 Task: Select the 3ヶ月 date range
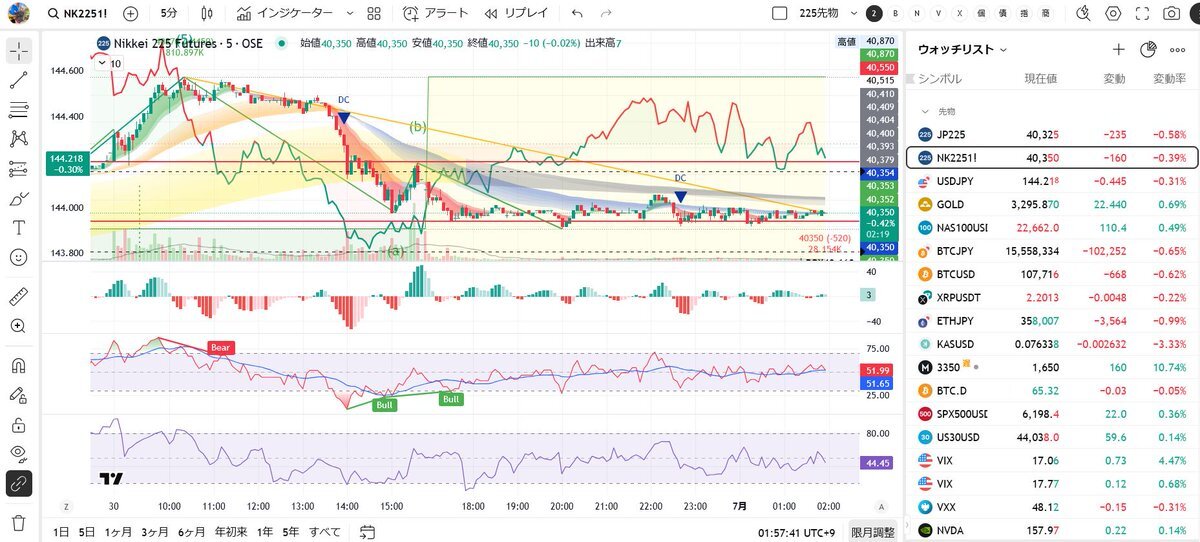click(x=155, y=531)
